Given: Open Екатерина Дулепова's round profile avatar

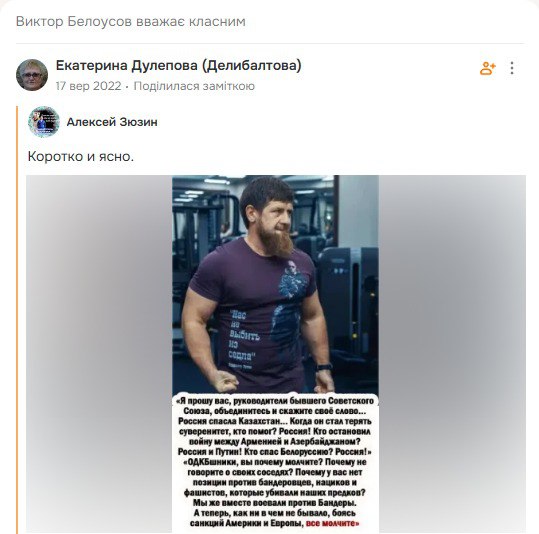Looking at the screenshot, I should [x=32, y=75].
